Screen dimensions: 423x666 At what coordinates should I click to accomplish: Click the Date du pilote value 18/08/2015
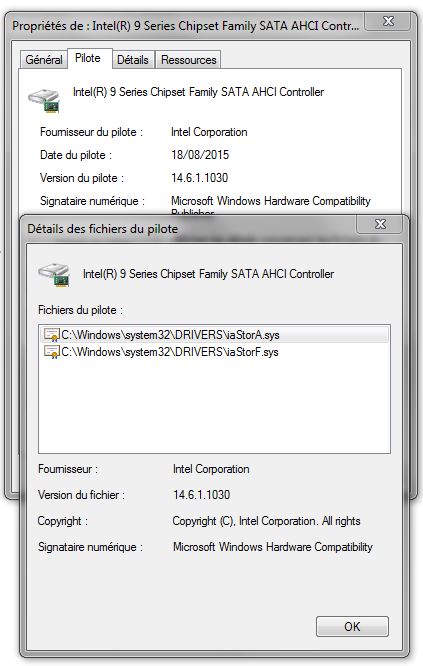click(x=200, y=155)
